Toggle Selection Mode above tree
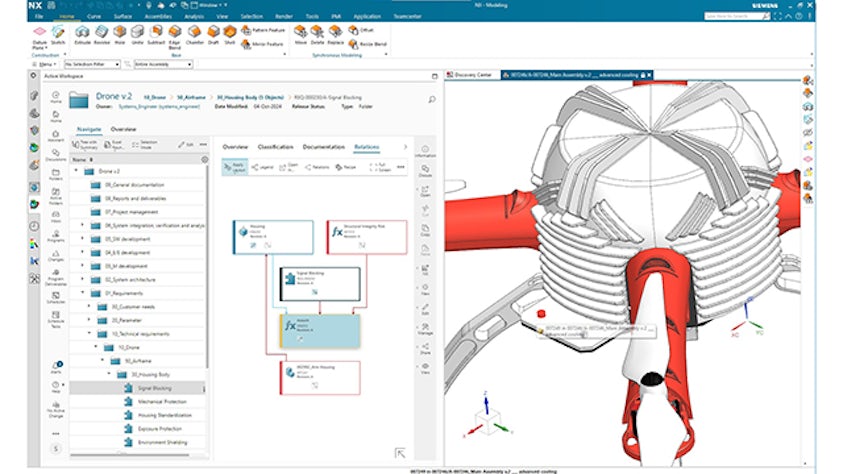843x474 pixels. coord(145,145)
